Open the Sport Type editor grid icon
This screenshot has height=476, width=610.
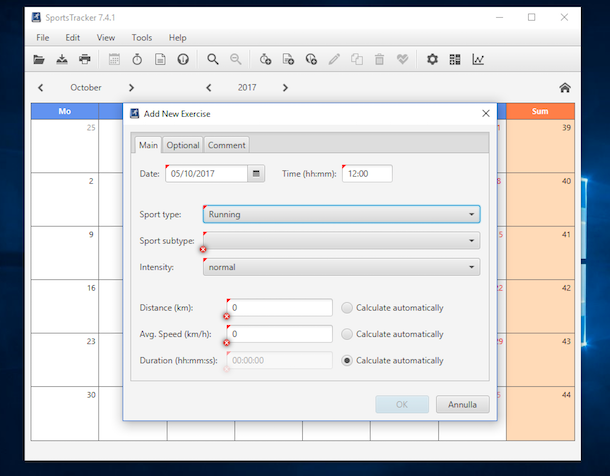click(455, 60)
